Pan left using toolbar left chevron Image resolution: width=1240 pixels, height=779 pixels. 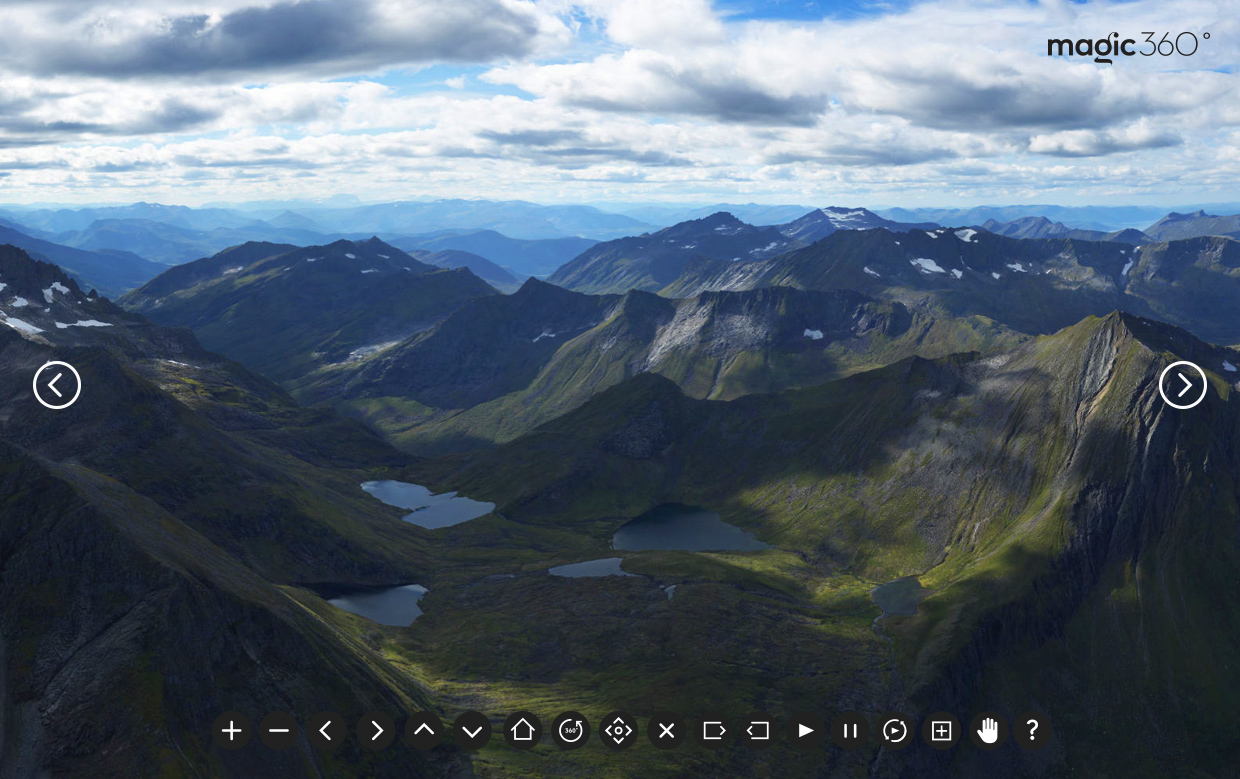(326, 731)
